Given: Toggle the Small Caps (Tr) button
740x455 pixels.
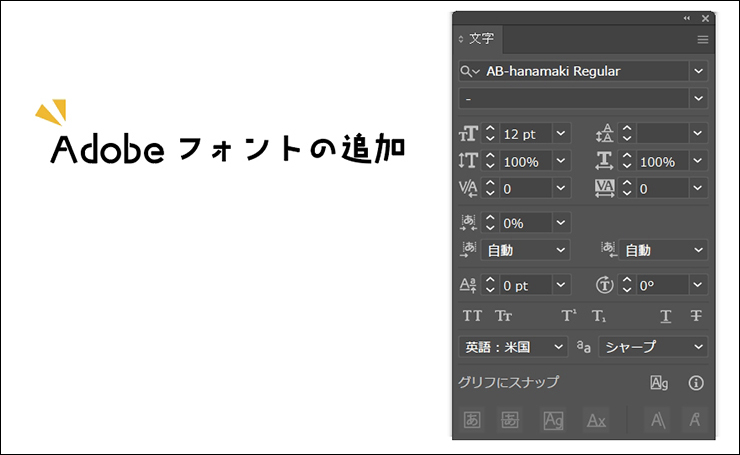Looking at the screenshot, I should click(504, 316).
